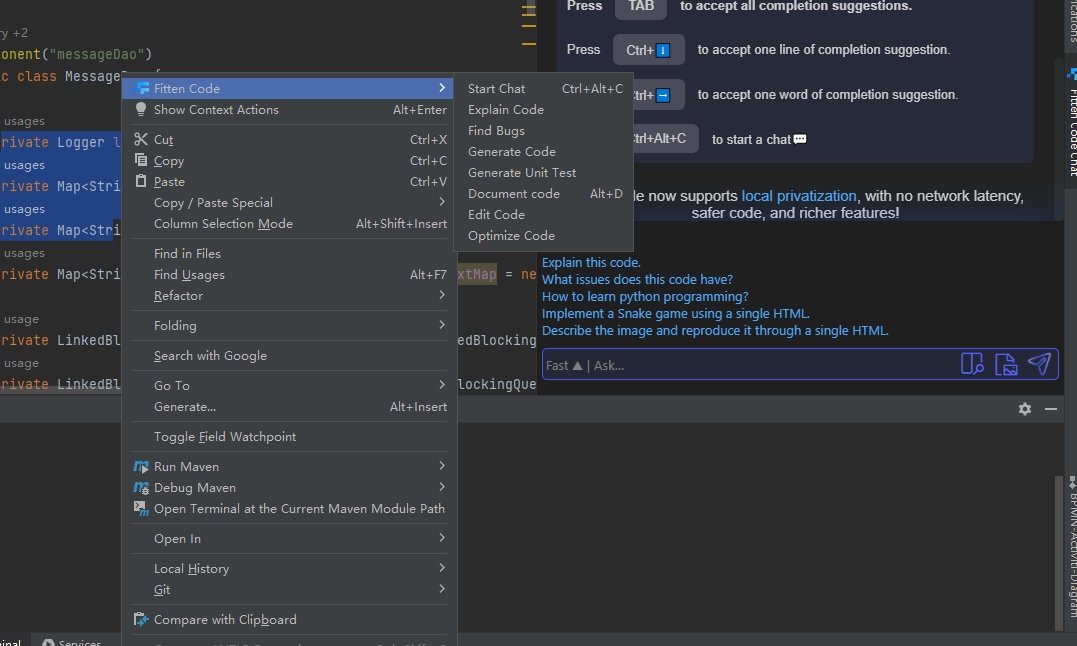
Task: Click the bottom panel vertical scrollbar
Action: (1058, 553)
